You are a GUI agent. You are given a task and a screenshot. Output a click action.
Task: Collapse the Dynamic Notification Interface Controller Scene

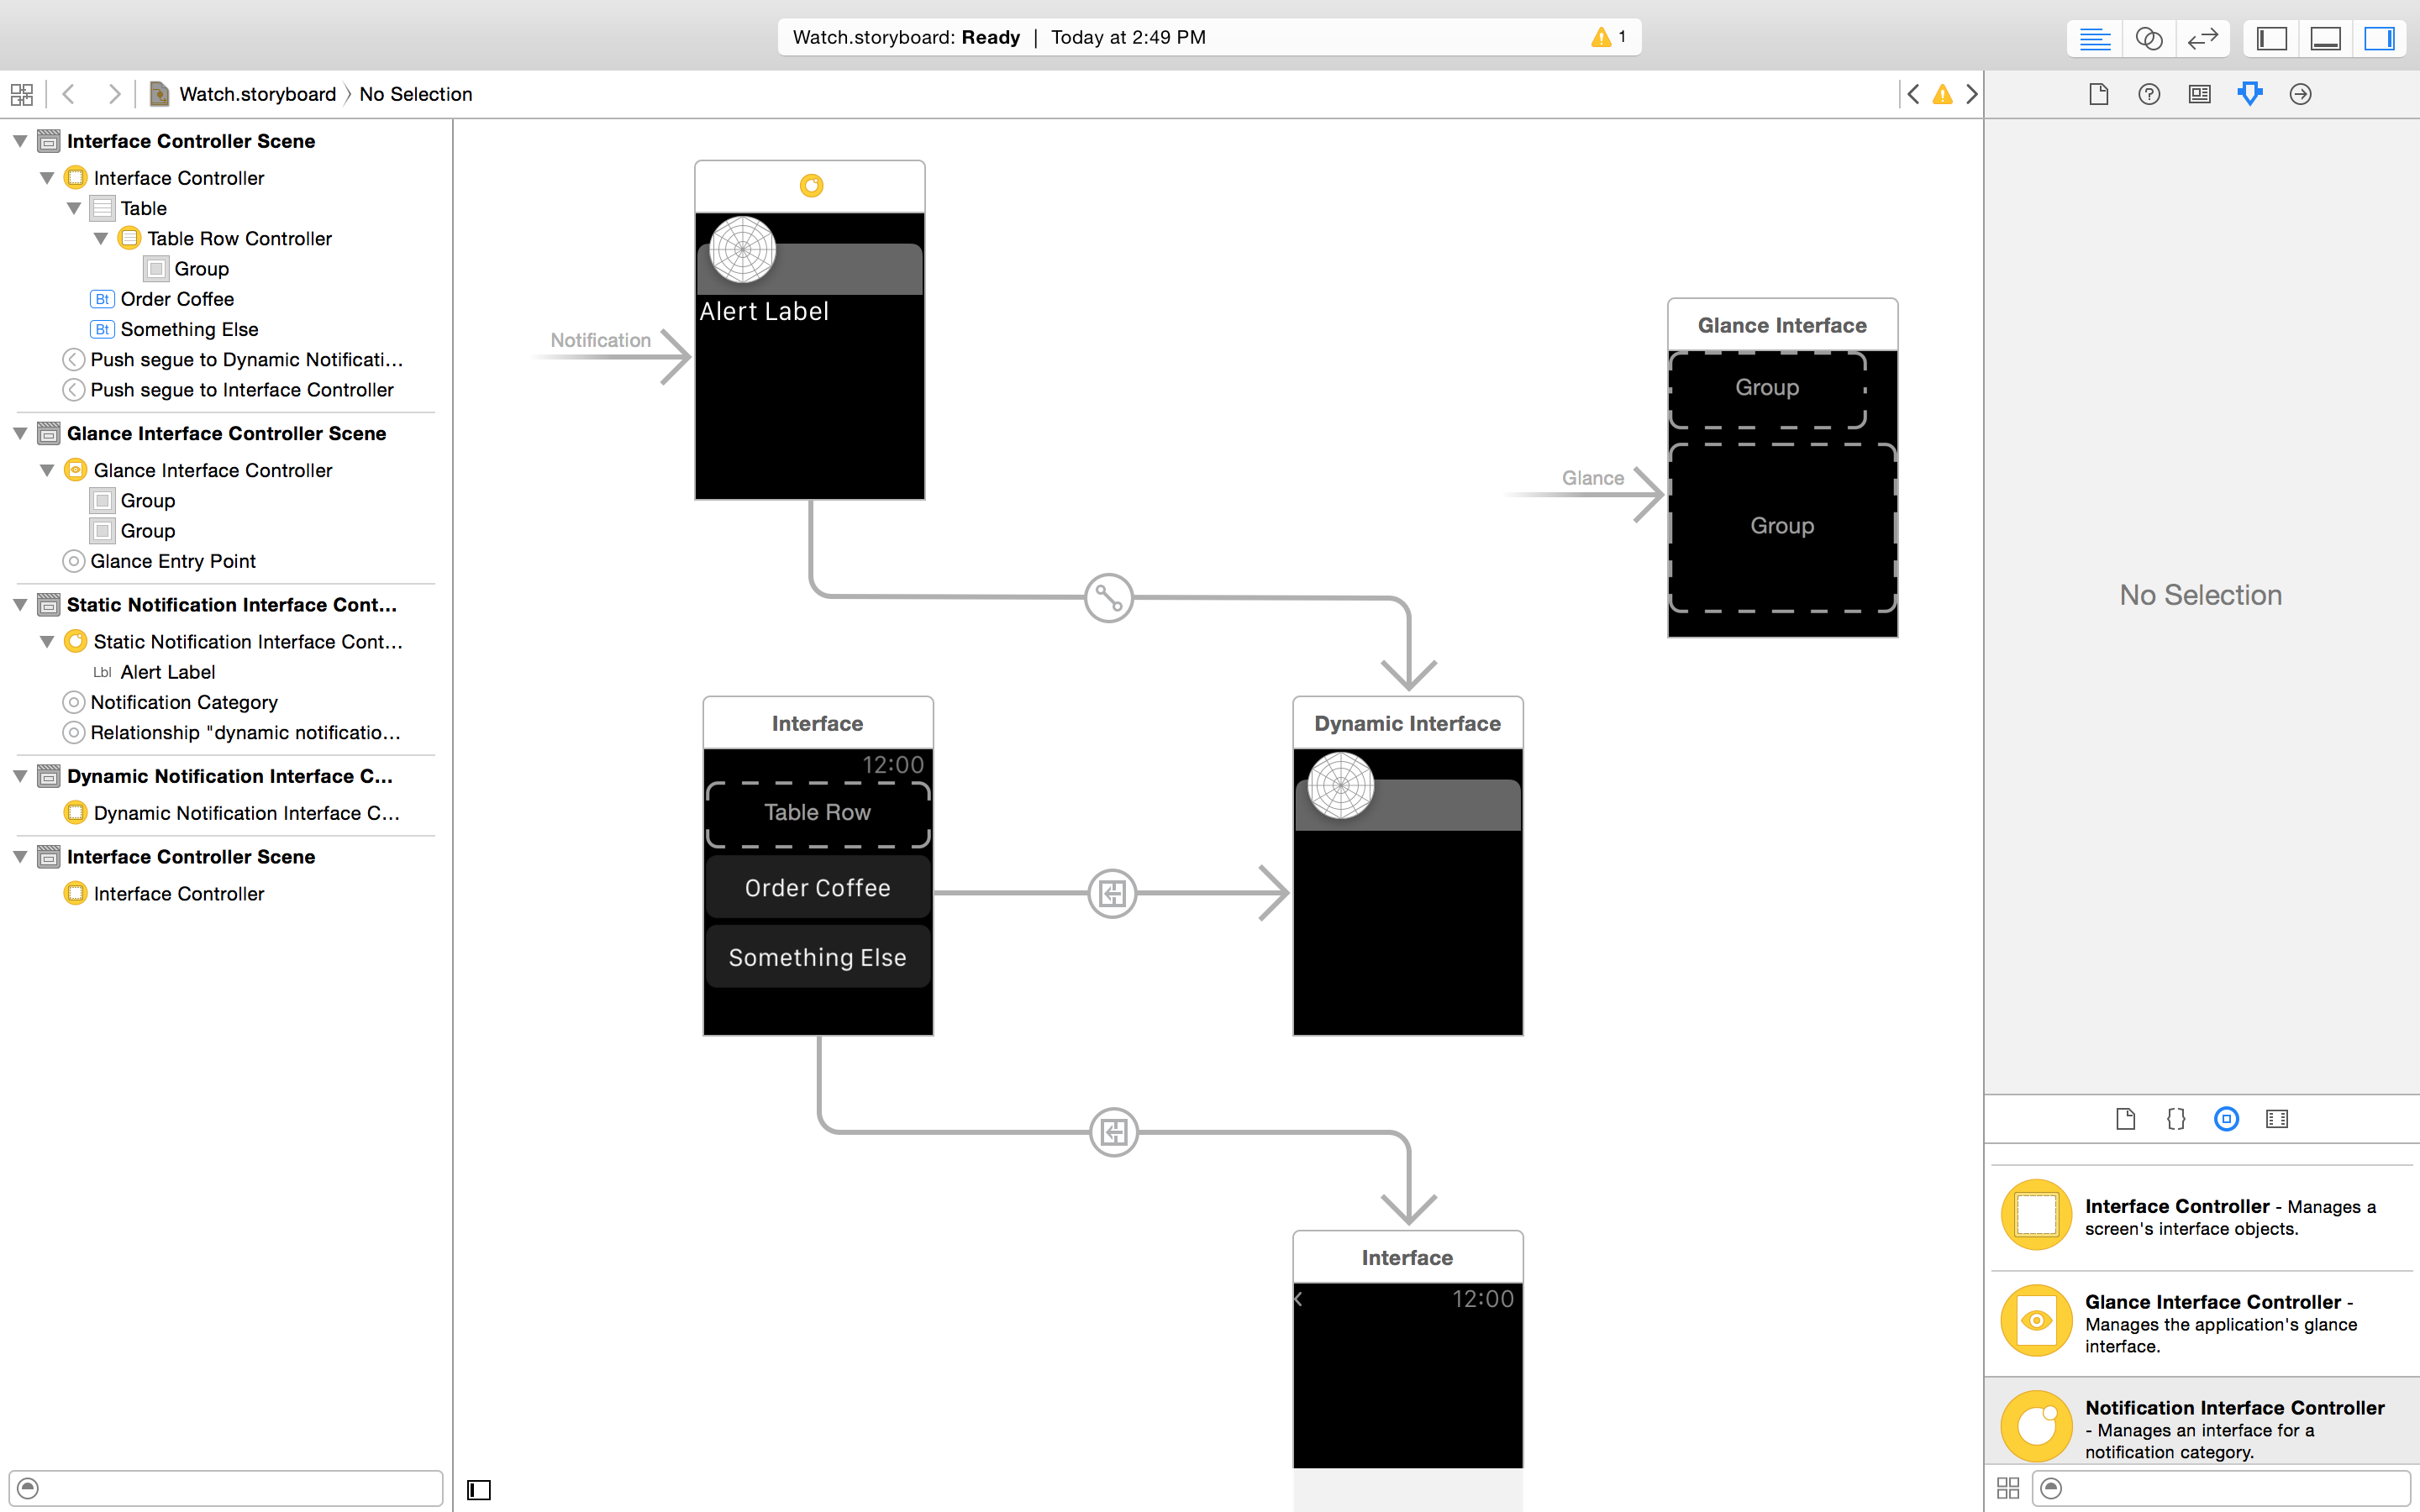(x=20, y=776)
